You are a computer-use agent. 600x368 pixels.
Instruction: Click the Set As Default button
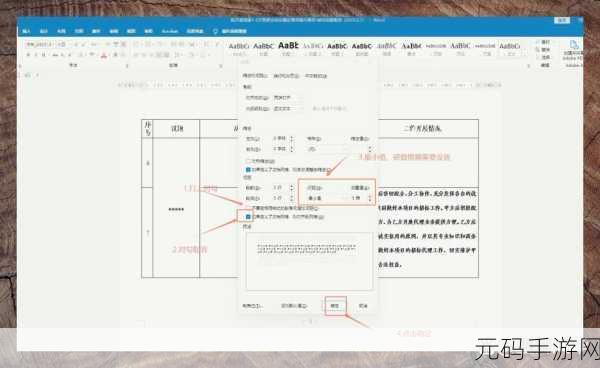pos(294,306)
